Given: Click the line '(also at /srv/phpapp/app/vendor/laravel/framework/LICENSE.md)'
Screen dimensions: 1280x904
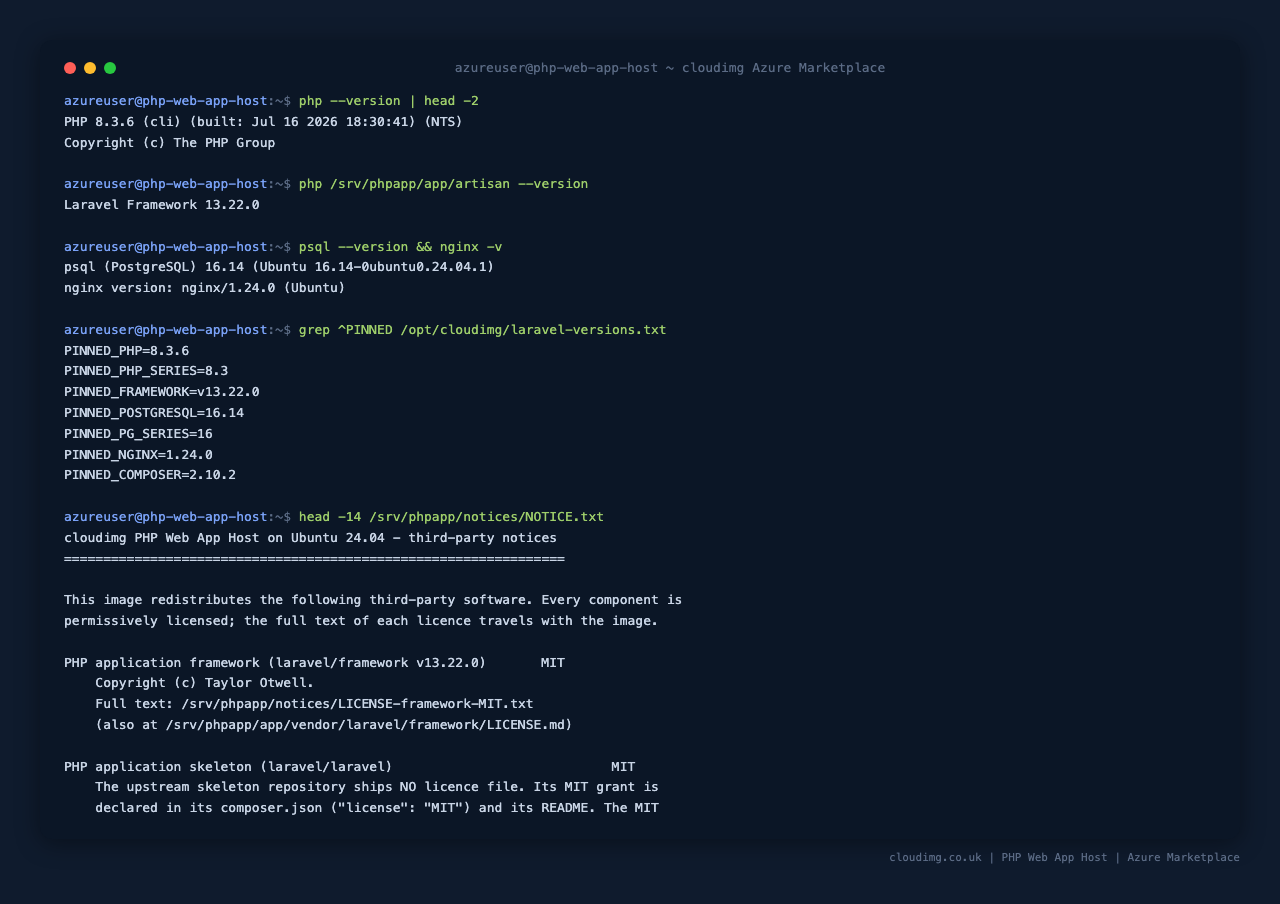Looking at the screenshot, I should pos(333,725).
